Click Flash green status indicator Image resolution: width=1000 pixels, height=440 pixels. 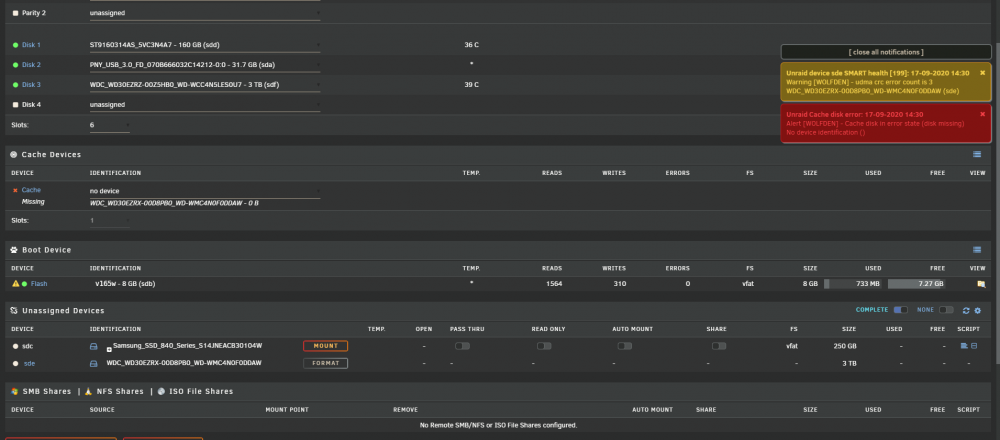24,284
